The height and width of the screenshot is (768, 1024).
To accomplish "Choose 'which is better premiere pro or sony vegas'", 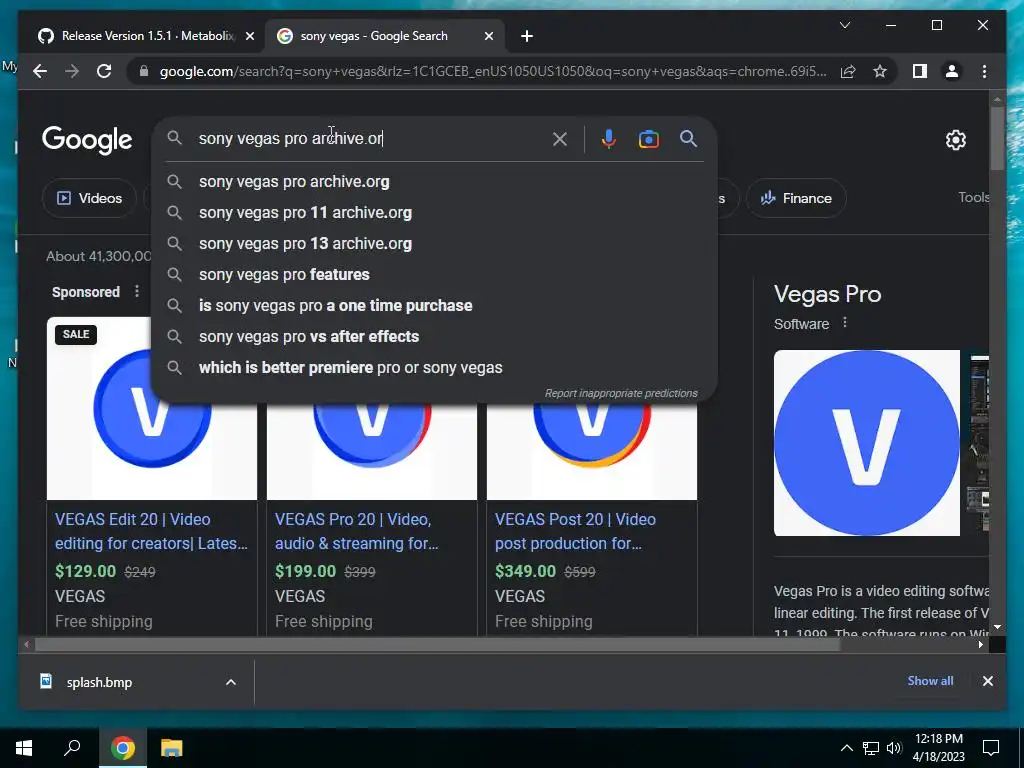I will (x=434, y=368).
